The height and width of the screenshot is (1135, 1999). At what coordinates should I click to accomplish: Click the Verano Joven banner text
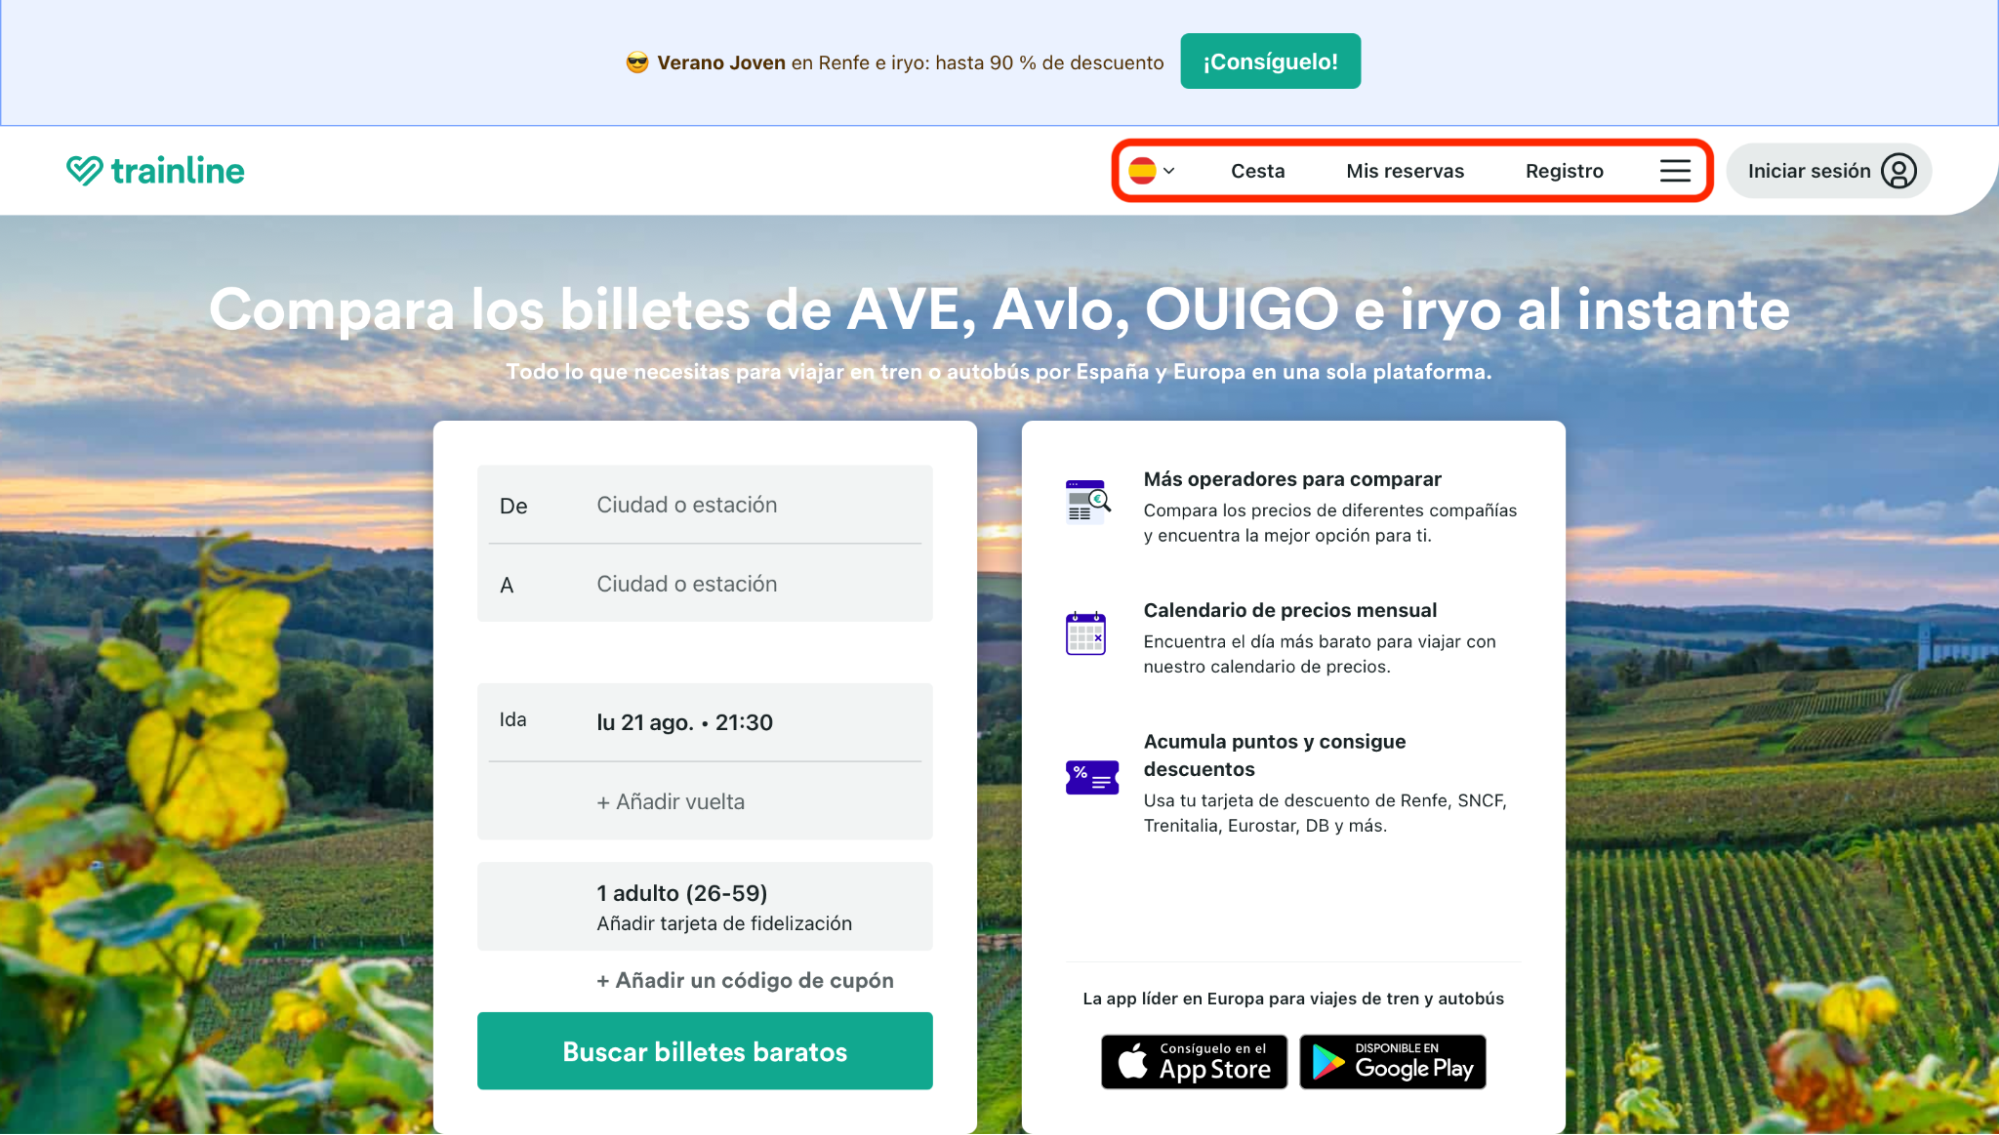(x=910, y=63)
